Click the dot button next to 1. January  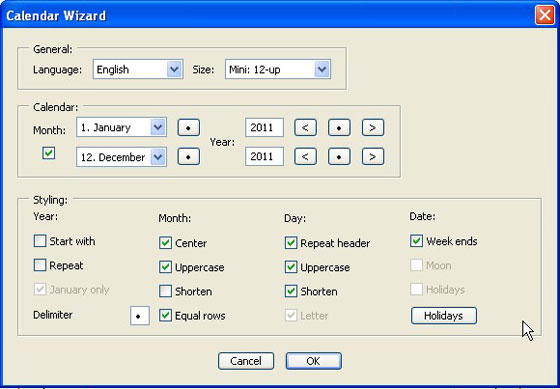tap(189, 128)
